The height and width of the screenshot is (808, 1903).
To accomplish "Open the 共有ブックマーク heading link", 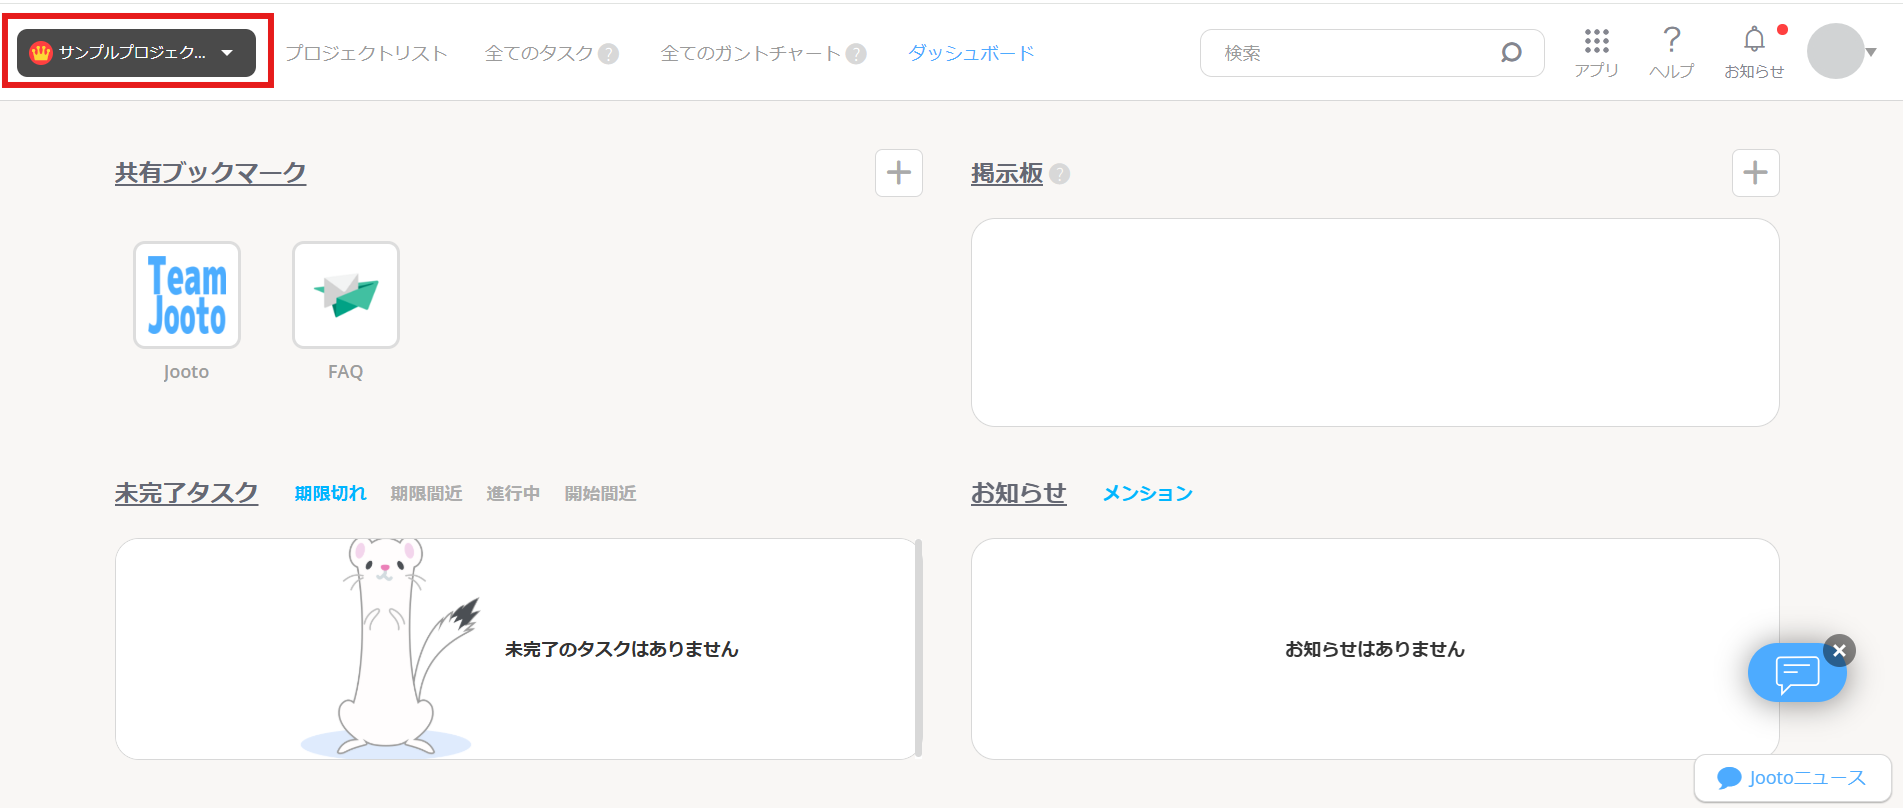I will (x=210, y=172).
